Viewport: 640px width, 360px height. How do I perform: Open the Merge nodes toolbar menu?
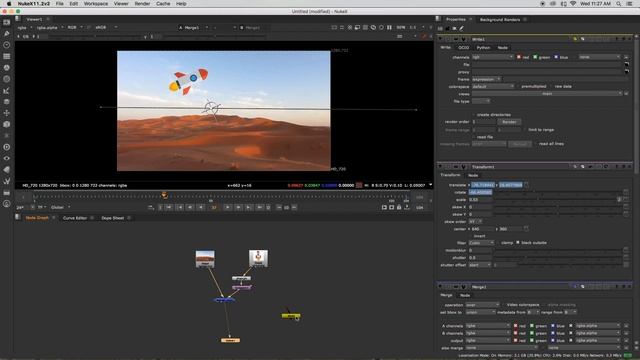[7, 102]
